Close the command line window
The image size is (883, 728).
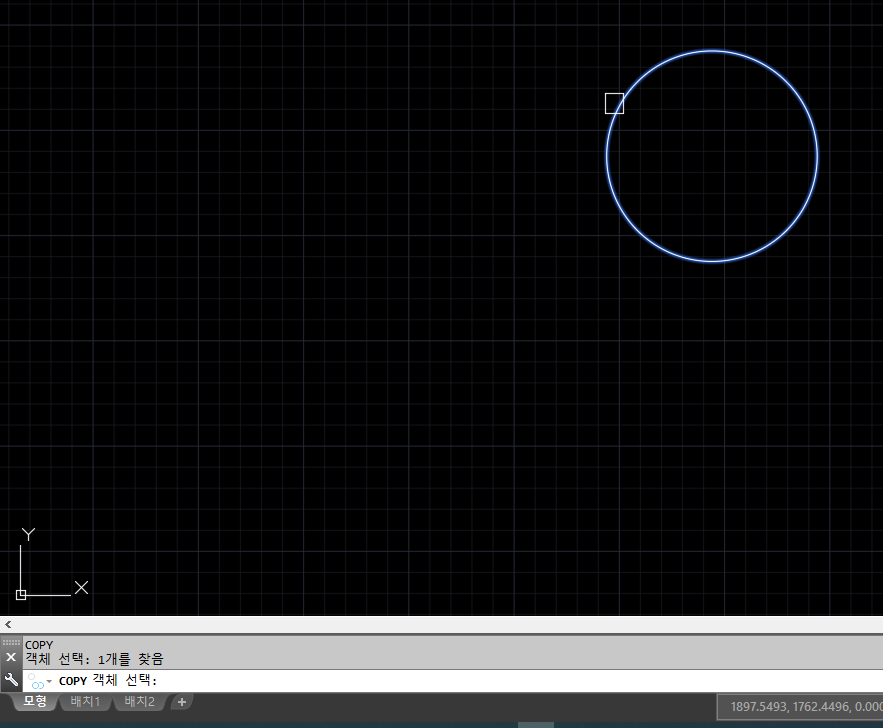coord(11,657)
